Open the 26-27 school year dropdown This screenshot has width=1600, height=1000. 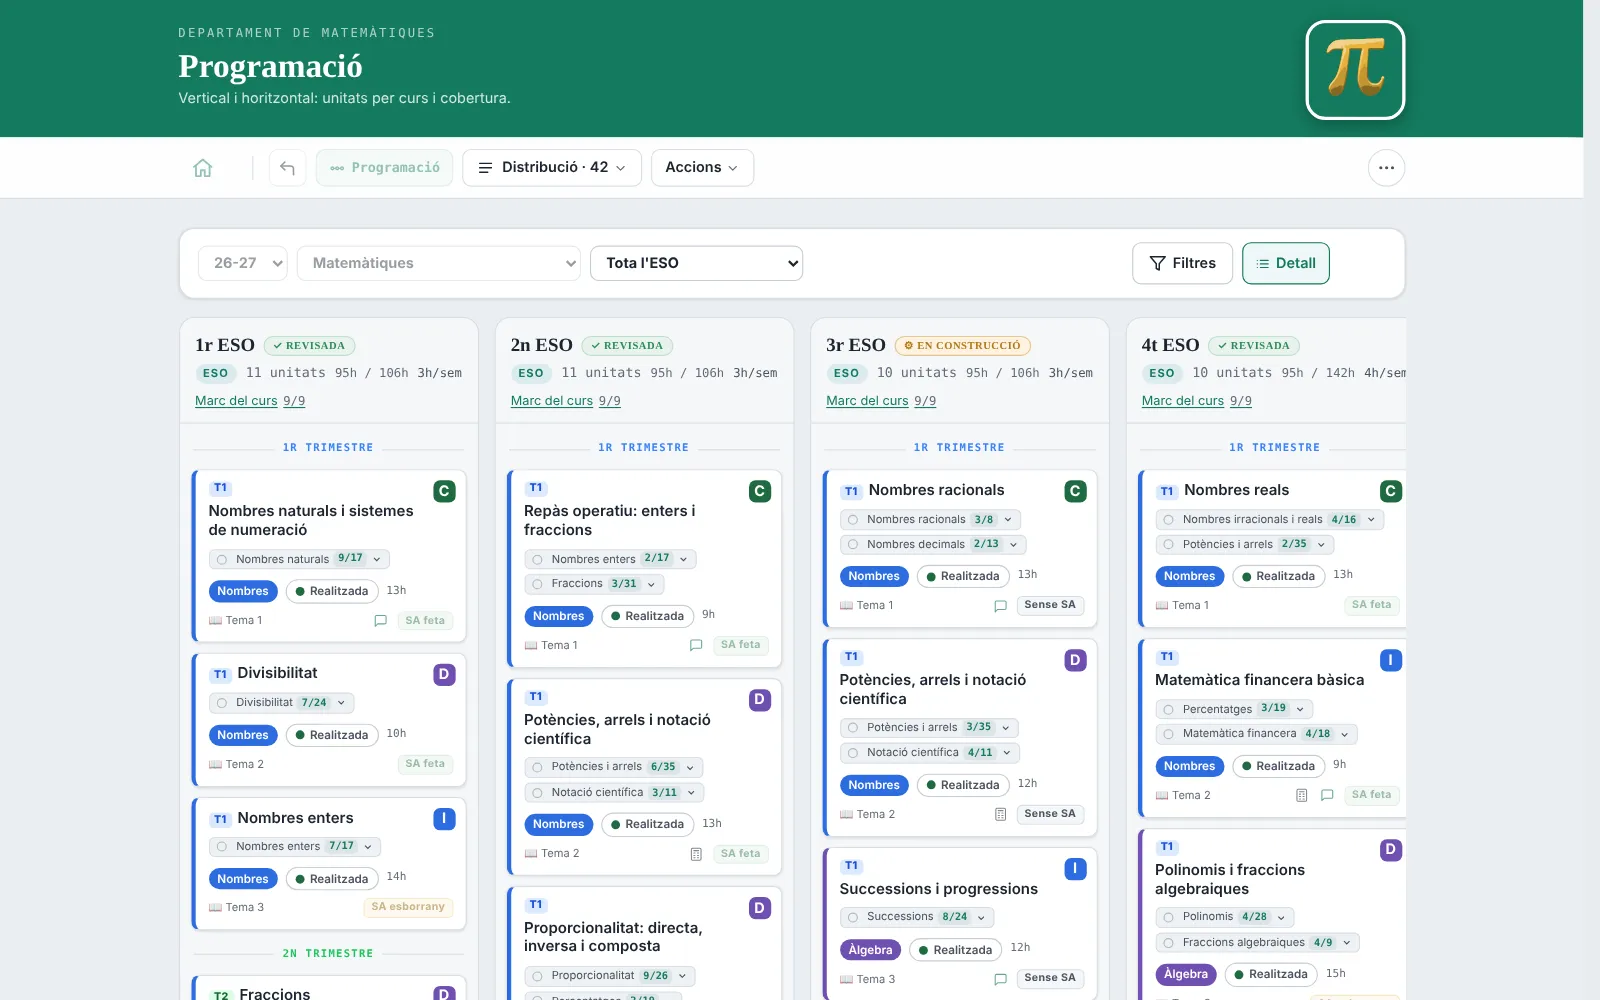click(243, 263)
